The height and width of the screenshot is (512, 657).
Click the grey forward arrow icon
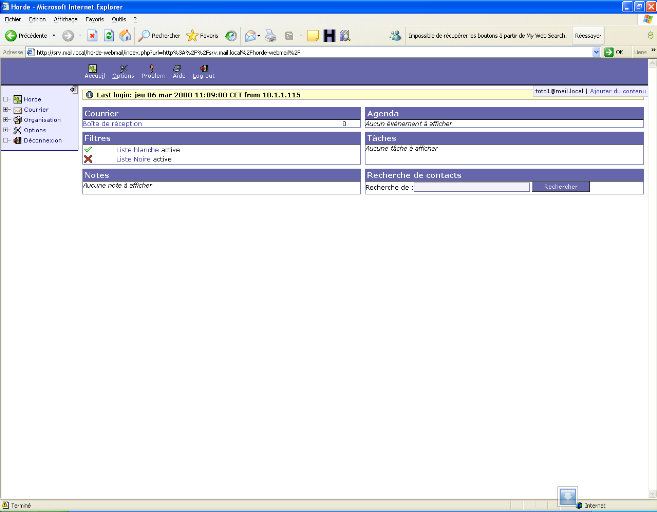point(68,36)
